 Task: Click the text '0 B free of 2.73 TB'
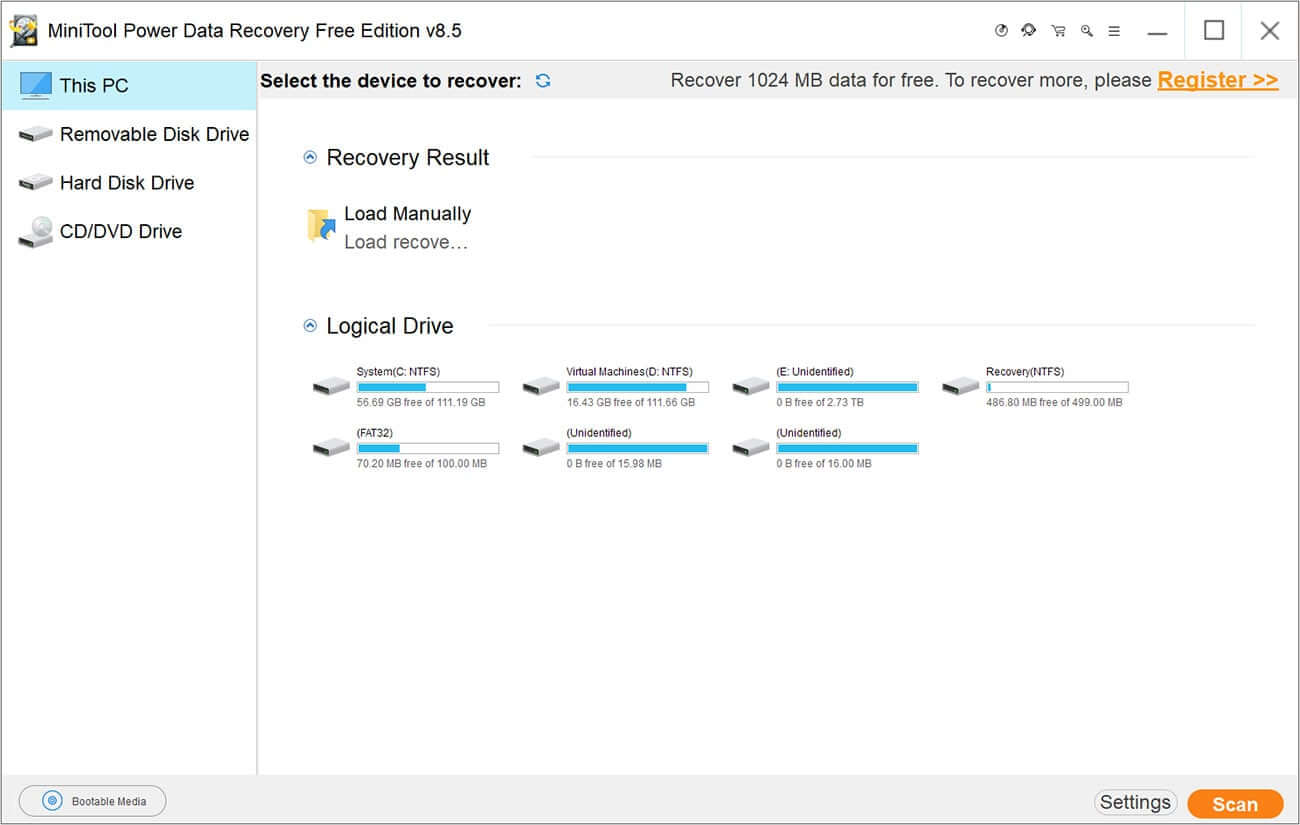point(820,402)
